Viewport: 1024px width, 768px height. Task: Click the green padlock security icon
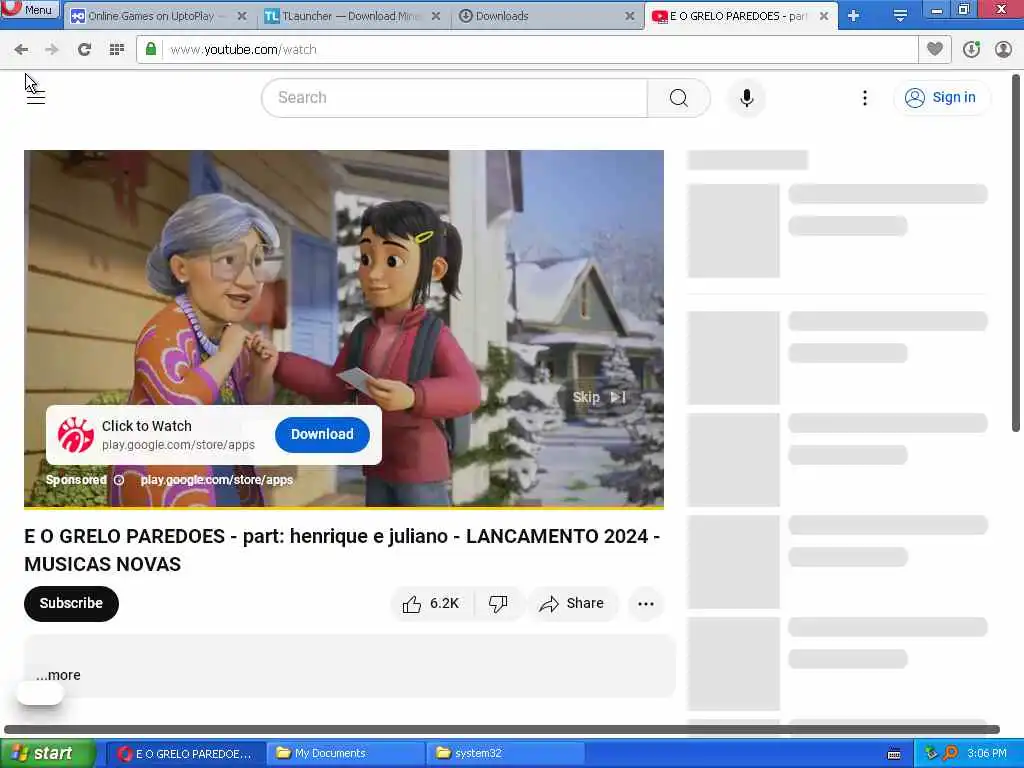[151, 49]
